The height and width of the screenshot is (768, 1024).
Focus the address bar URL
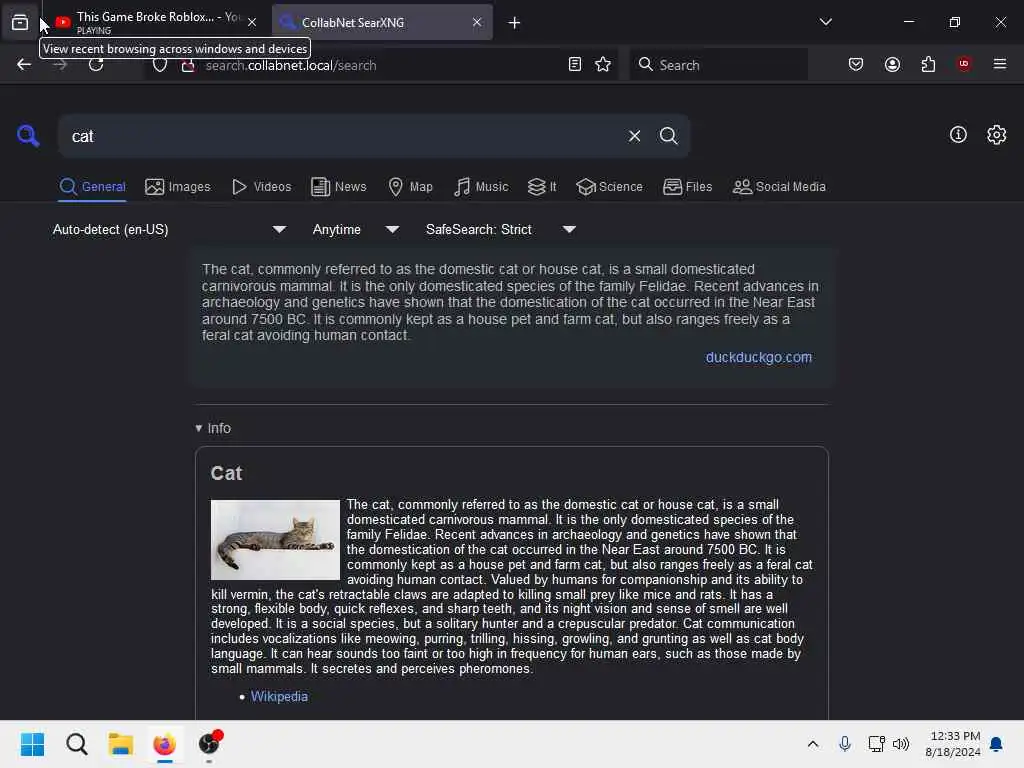point(379,65)
